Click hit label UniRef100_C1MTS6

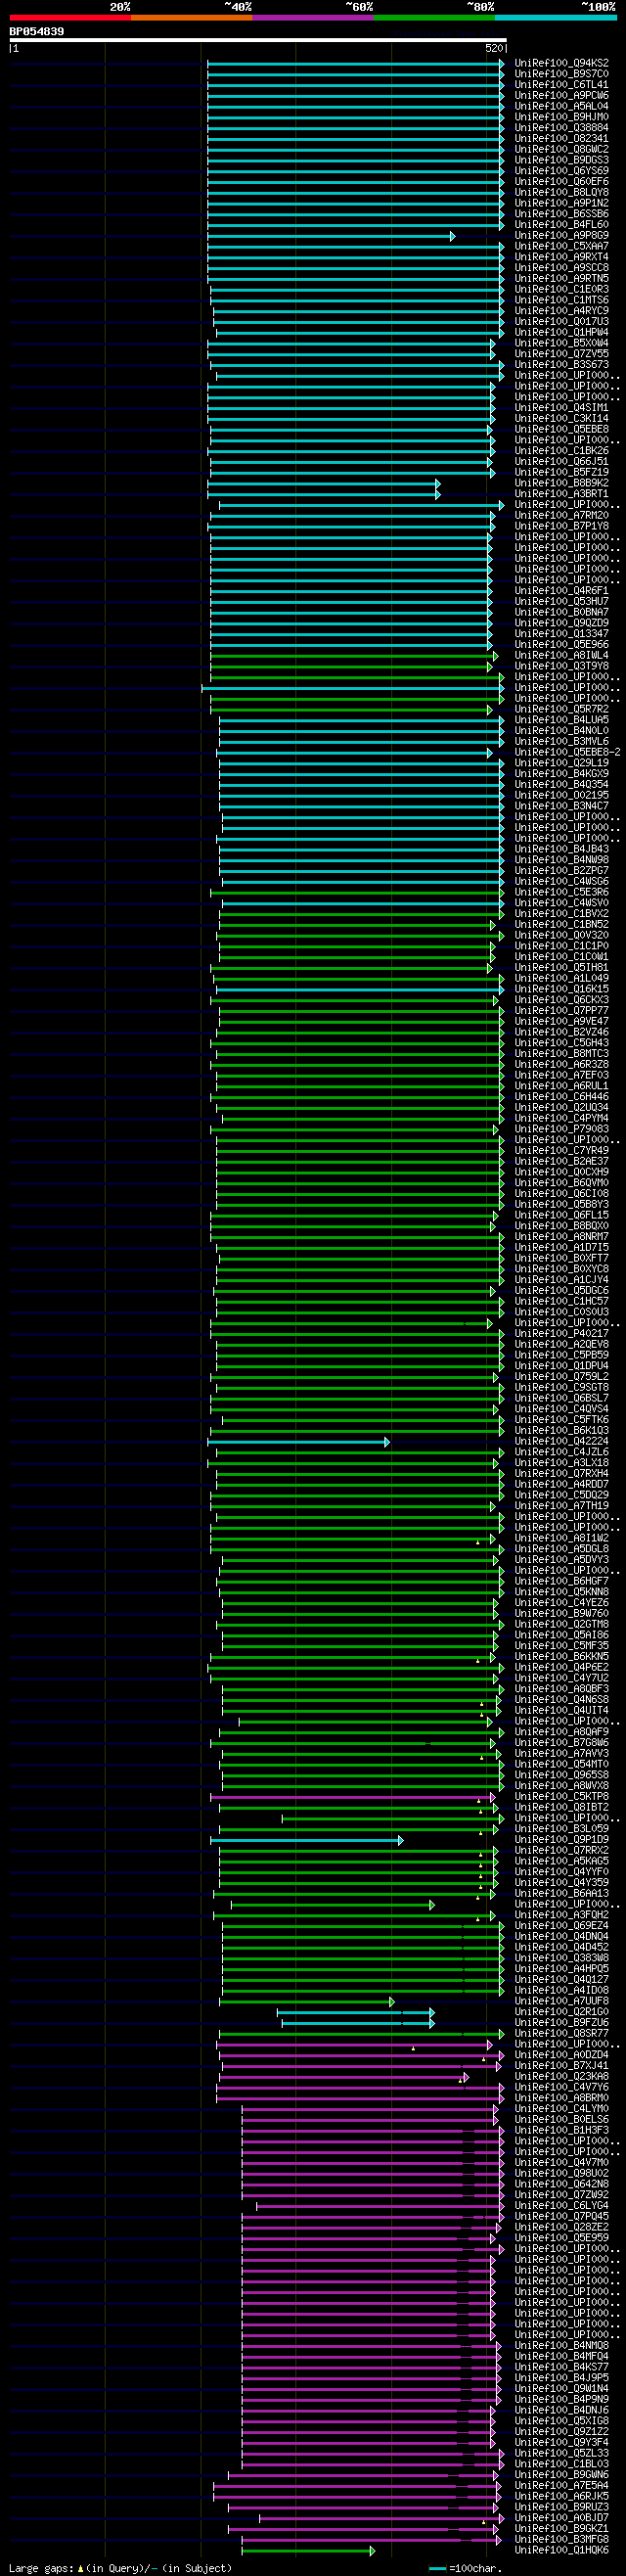click(562, 300)
